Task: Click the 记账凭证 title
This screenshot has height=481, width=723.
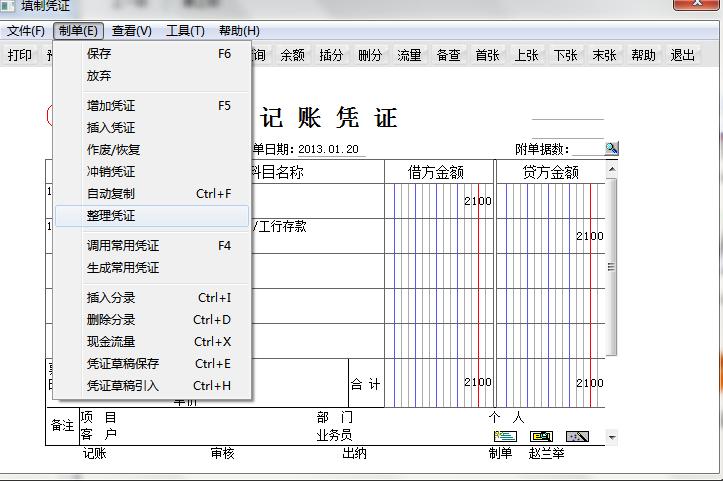Action: tap(328, 118)
